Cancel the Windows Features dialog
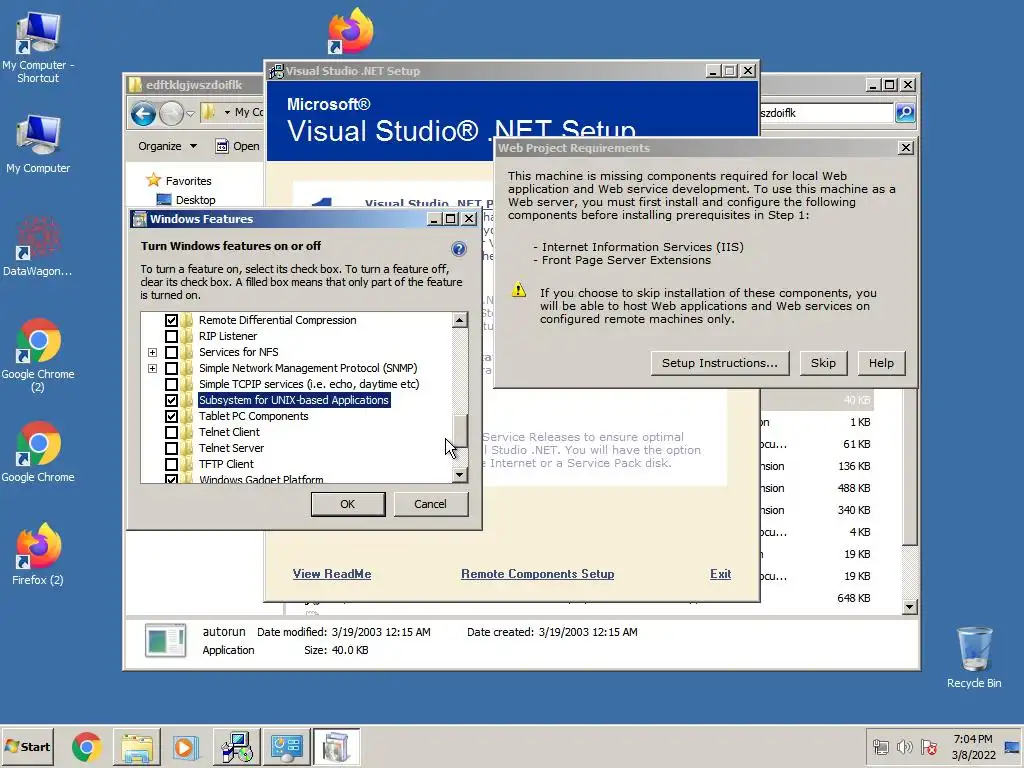1024x768 pixels. [430, 504]
